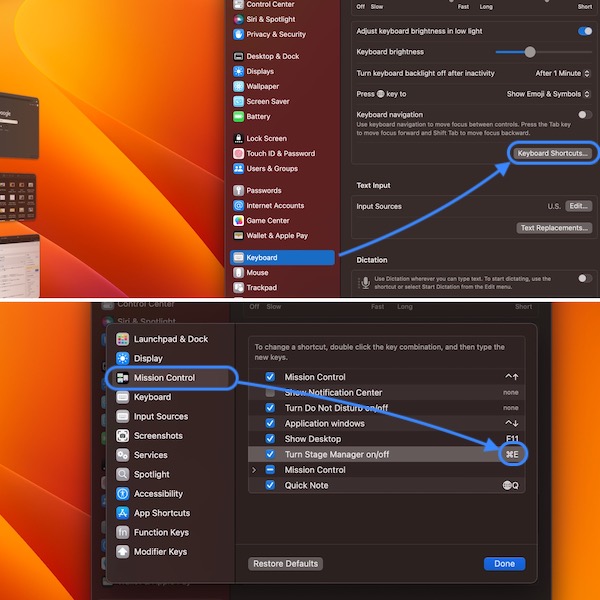Click the ⌘E Stage Manager shortcut value
The image size is (600, 600).
click(512, 454)
